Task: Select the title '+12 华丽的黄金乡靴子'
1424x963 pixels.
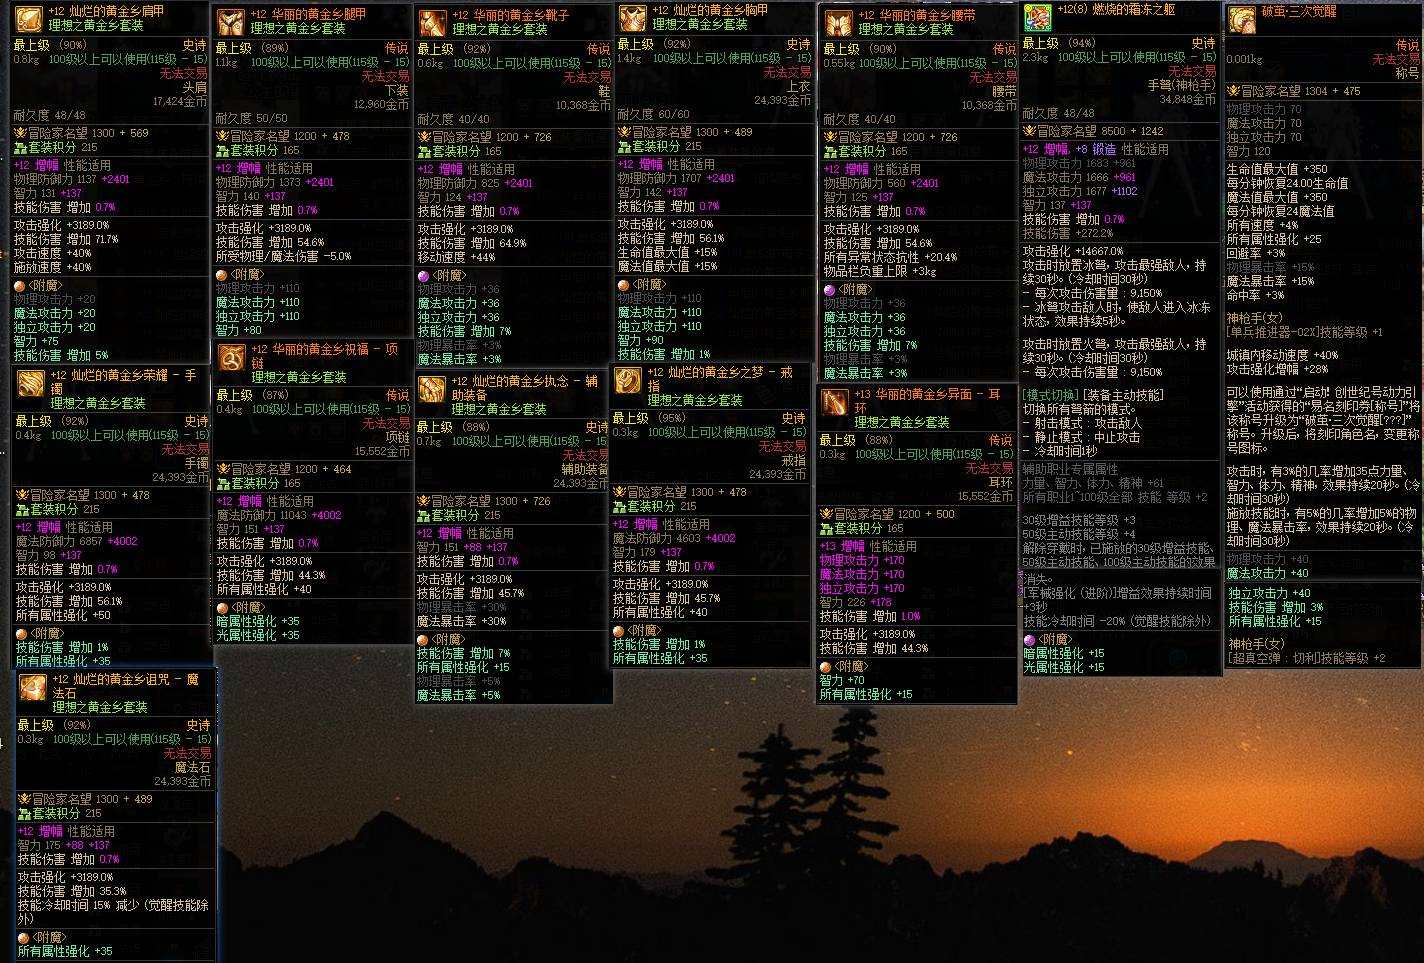Action: click(x=510, y=16)
